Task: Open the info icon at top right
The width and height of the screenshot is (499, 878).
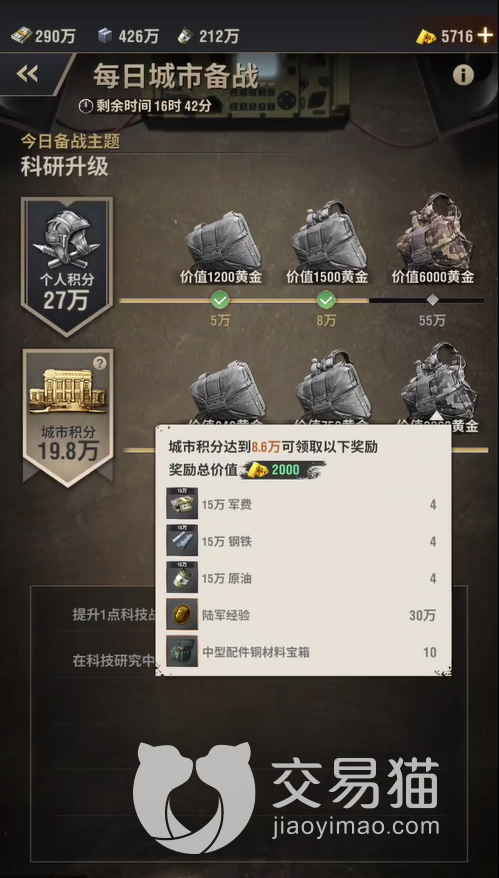Action: (463, 74)
